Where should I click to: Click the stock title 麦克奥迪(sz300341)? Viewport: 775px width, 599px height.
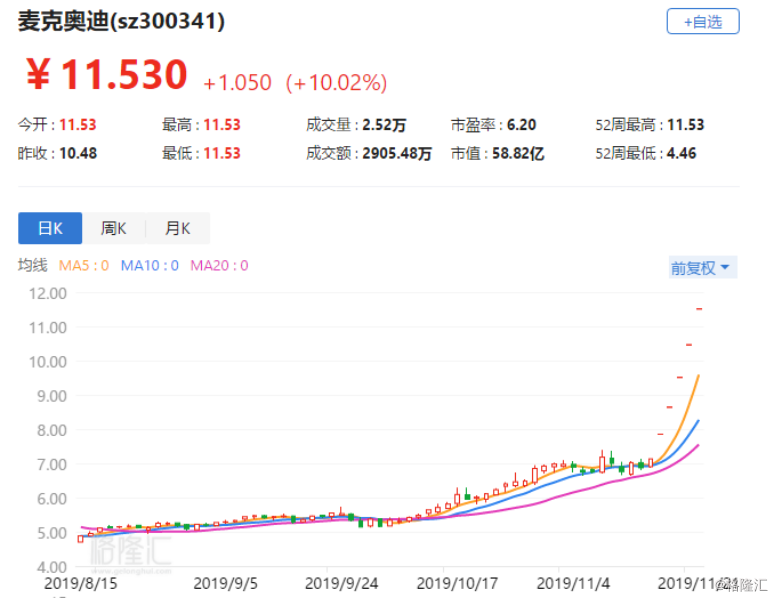[x=122, y=22]
